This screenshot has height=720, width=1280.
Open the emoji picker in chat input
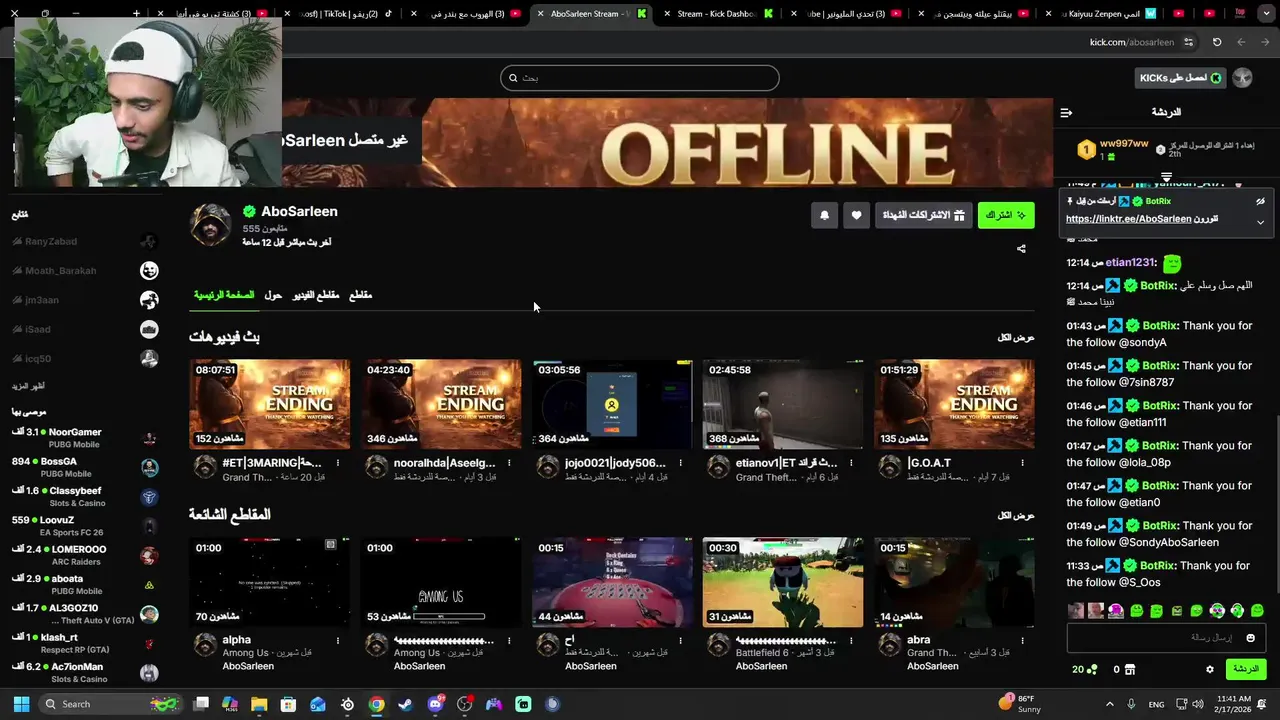pos(1250,638)
